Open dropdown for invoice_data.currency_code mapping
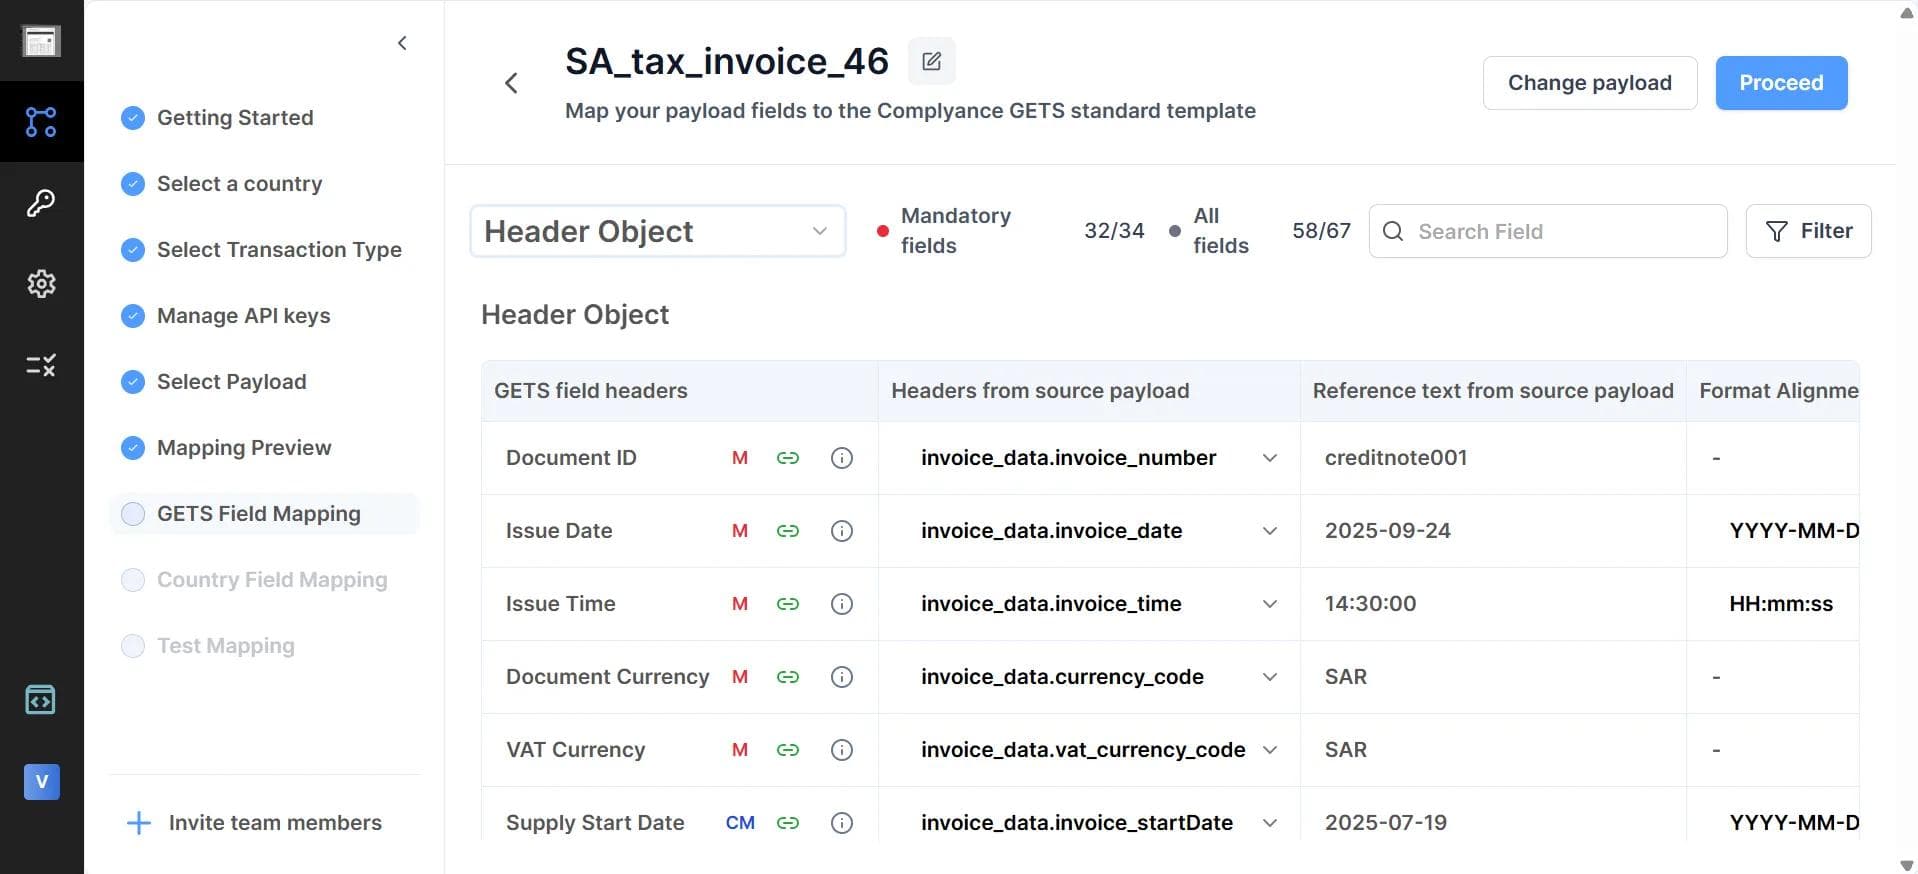Image resolution: width=1918 pixels, height=874 pixels. 1269,677
